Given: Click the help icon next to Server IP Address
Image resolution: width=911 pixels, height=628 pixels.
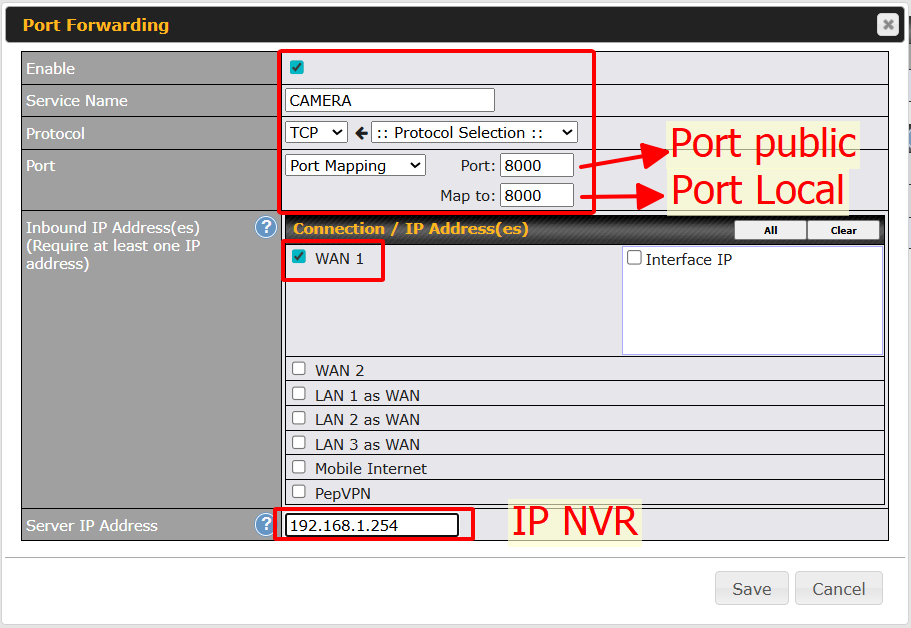Looking at the screenshot, I should pos(265,525).
